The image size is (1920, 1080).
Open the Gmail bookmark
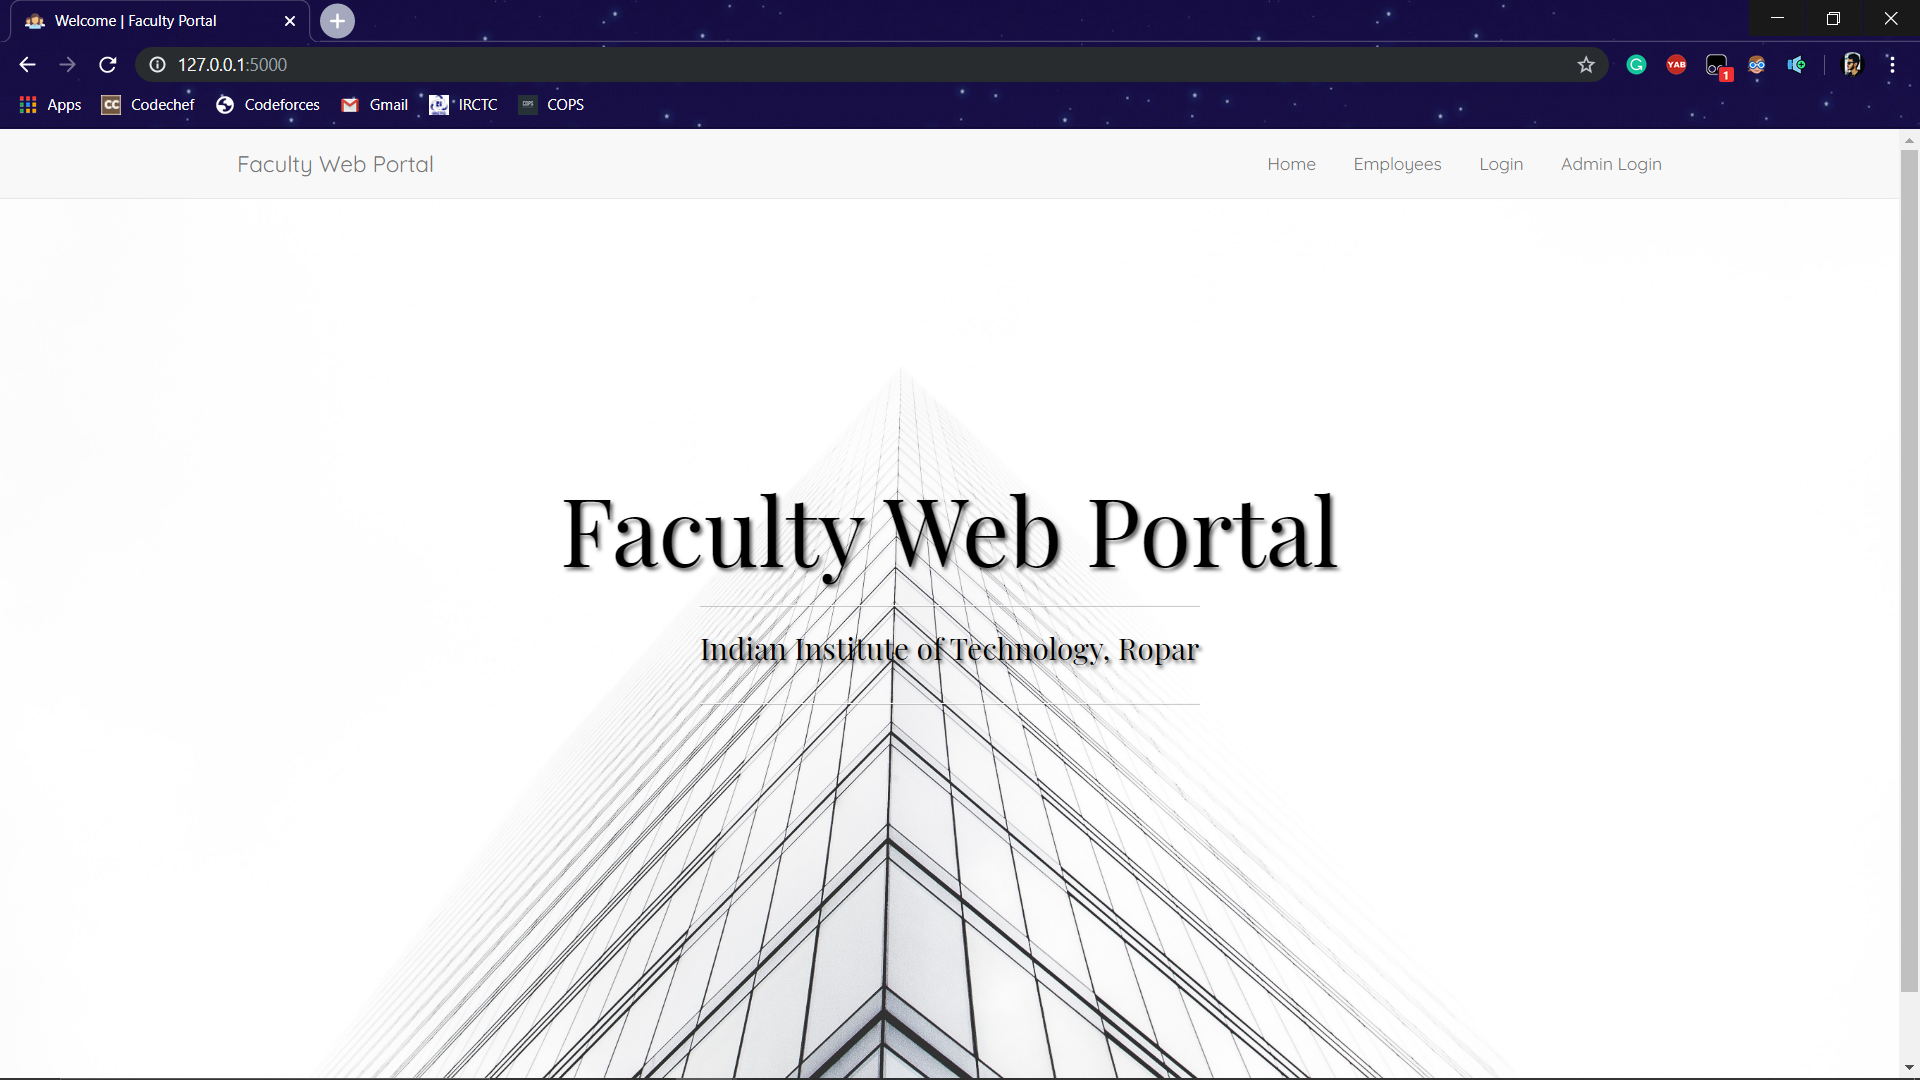[x=375, y=105]
